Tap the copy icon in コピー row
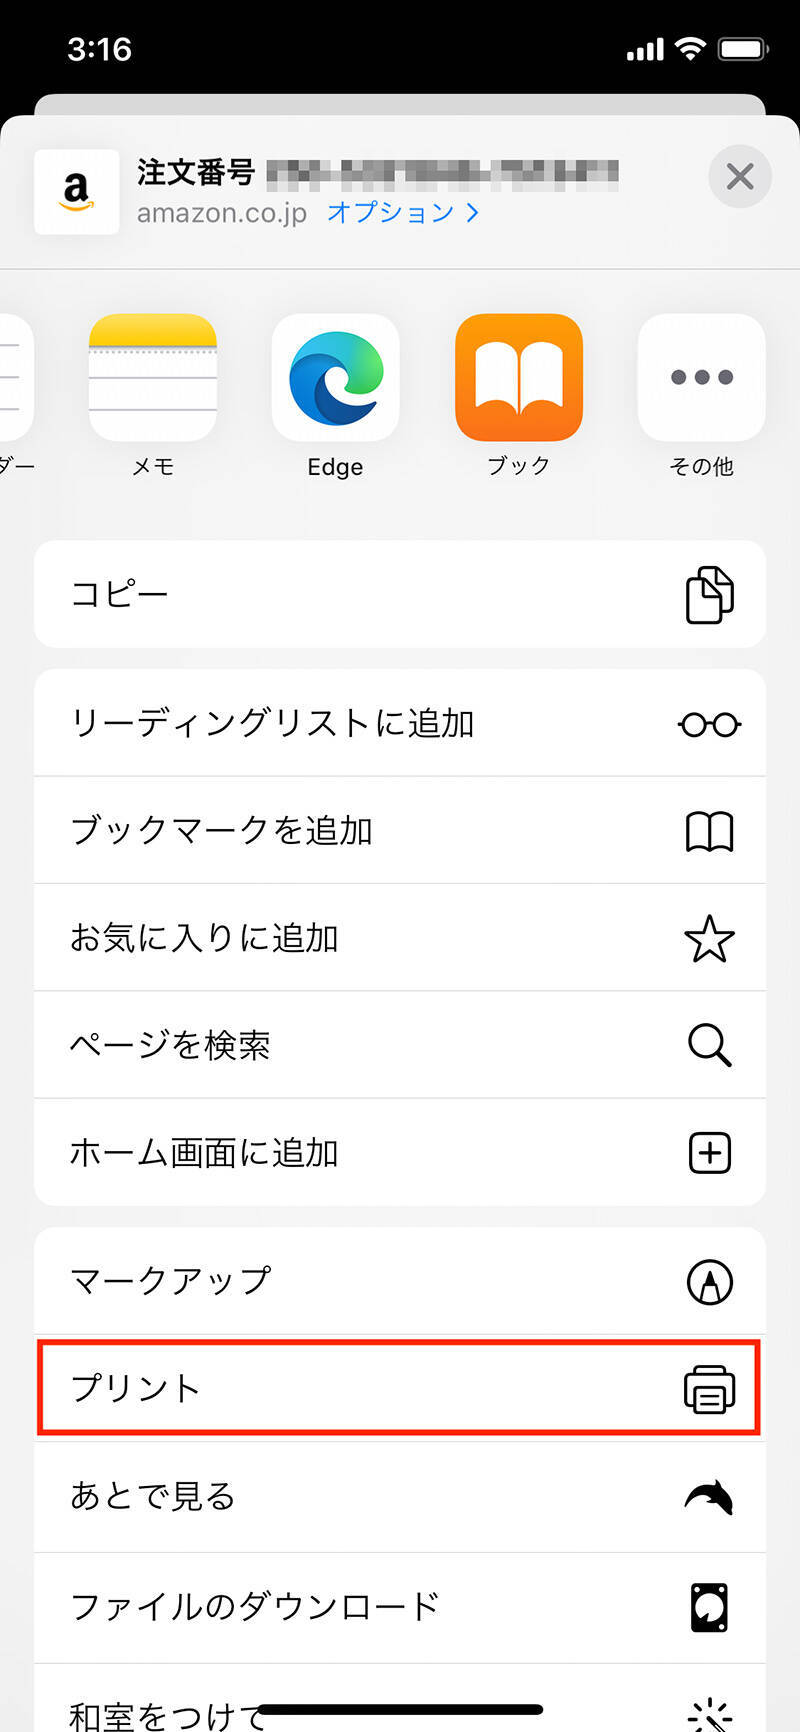 coord(709,595)
